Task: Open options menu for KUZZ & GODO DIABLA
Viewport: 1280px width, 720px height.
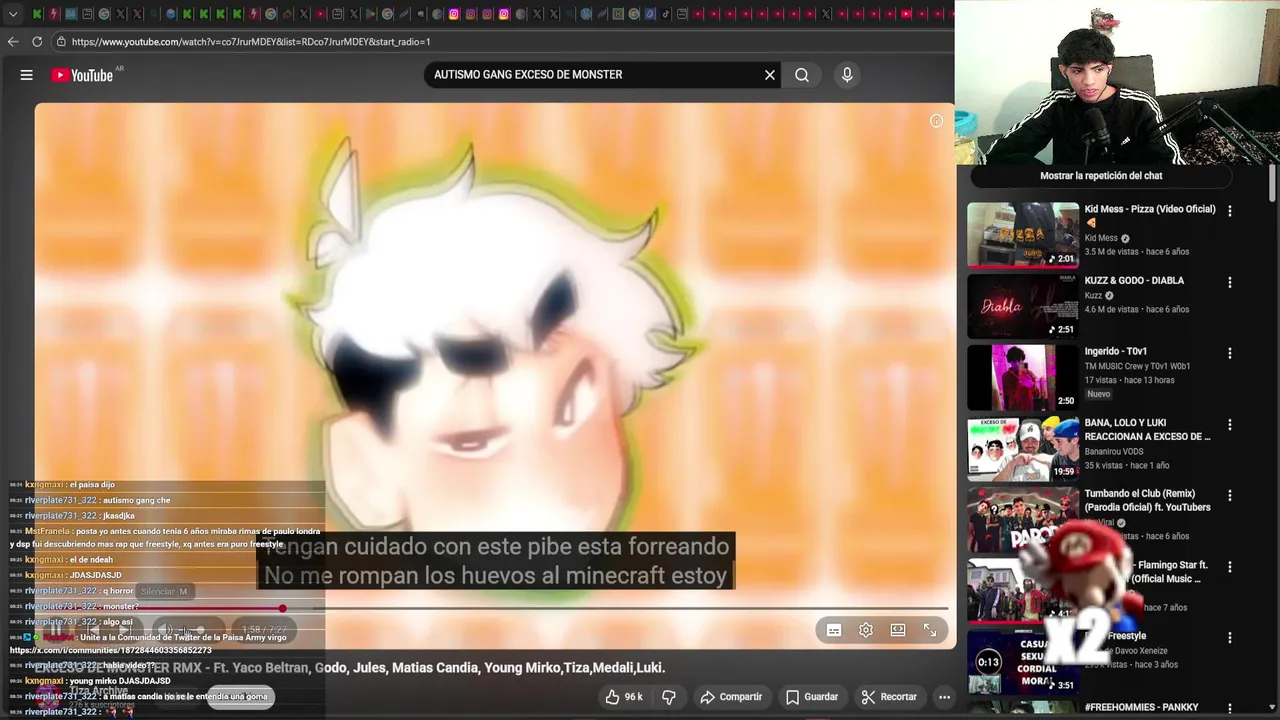Action: (x=1230, y=283)
